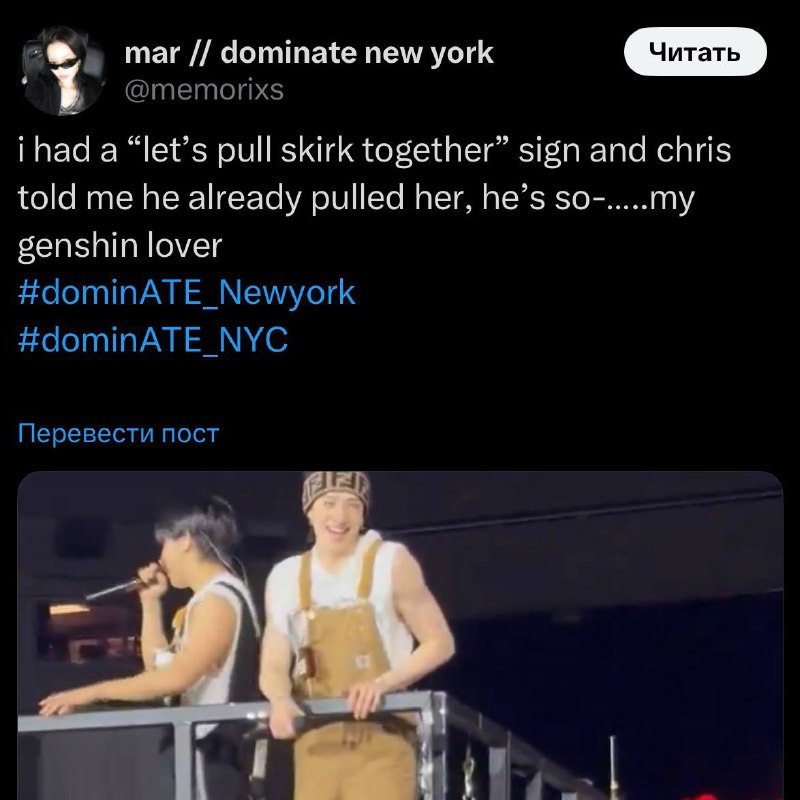Open the profile avatar of mar
The height and width of the screenshot is (800, 800).
tap(64, 70)
